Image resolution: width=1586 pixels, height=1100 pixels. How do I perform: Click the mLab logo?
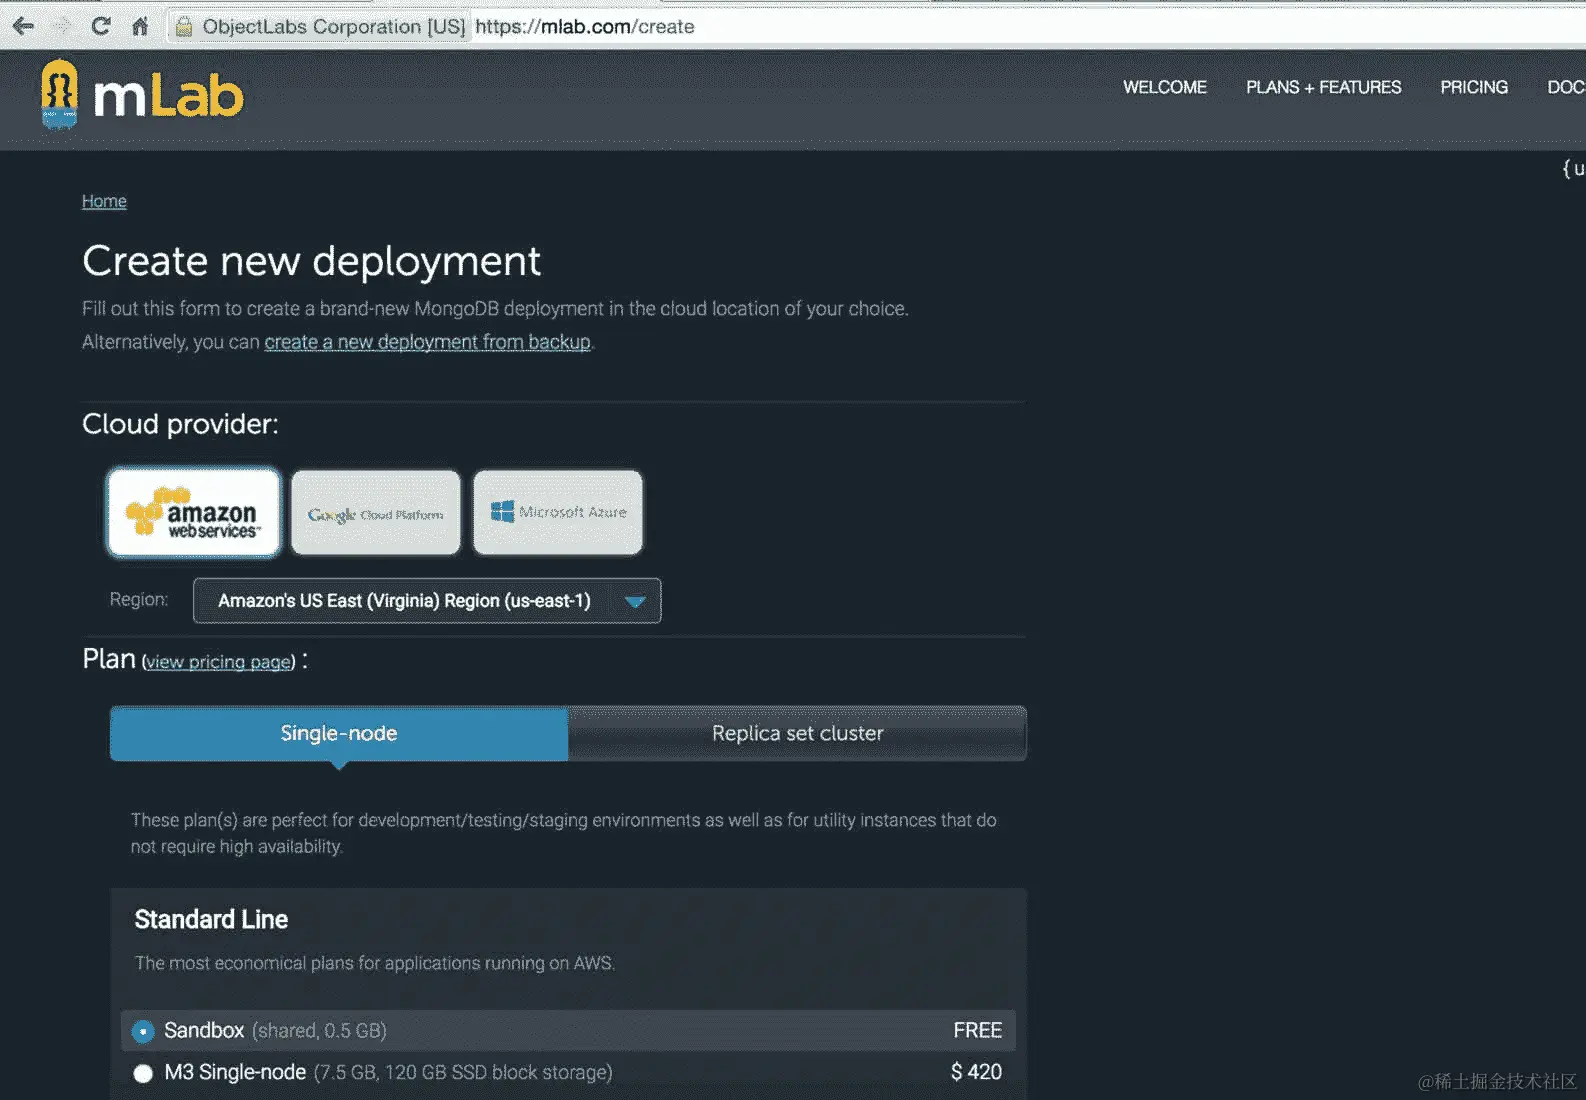click(142, 95)
